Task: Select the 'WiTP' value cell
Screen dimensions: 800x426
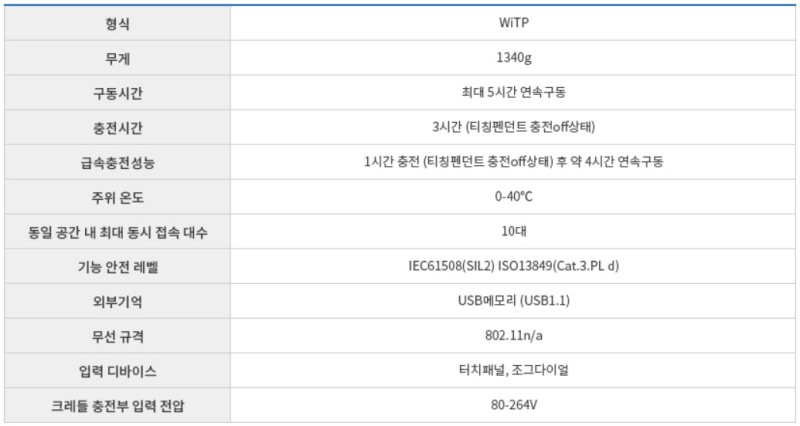Action: (x=515, y=23)
